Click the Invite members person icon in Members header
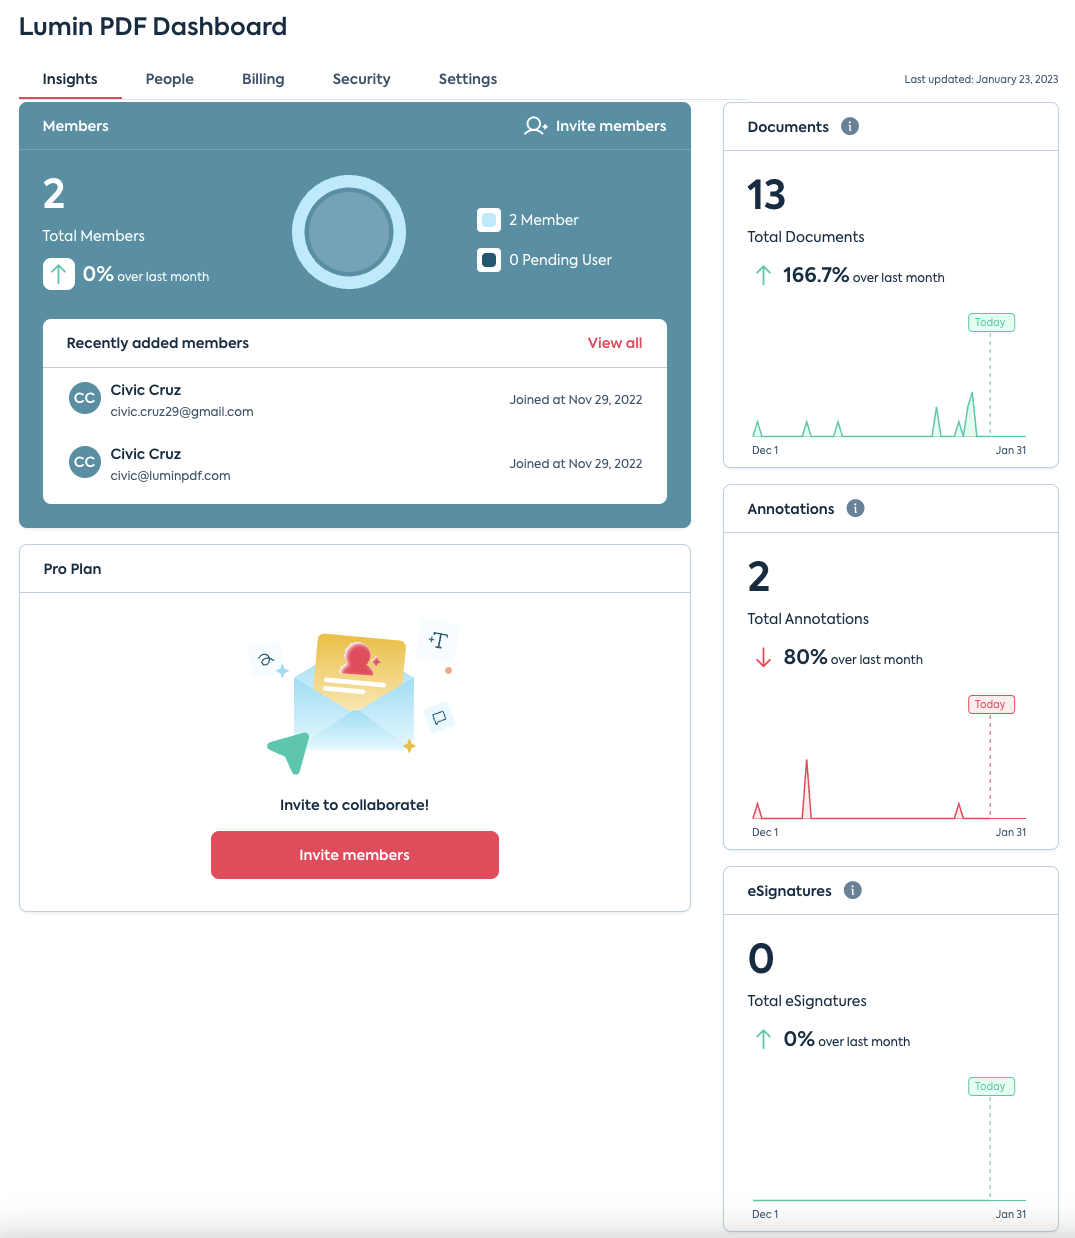The image size is (1075, 1238). (536, 126)
